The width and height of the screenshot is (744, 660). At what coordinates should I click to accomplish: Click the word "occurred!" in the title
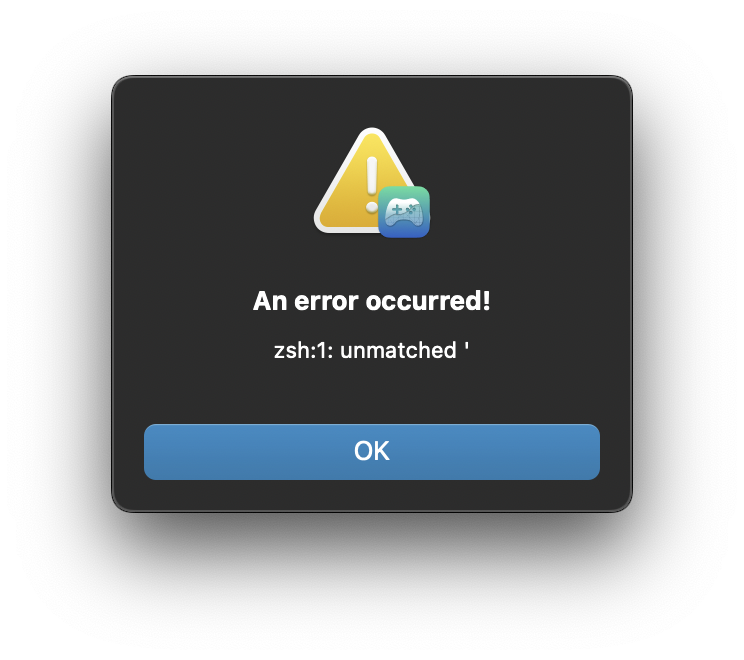click(x=428, y=301)
